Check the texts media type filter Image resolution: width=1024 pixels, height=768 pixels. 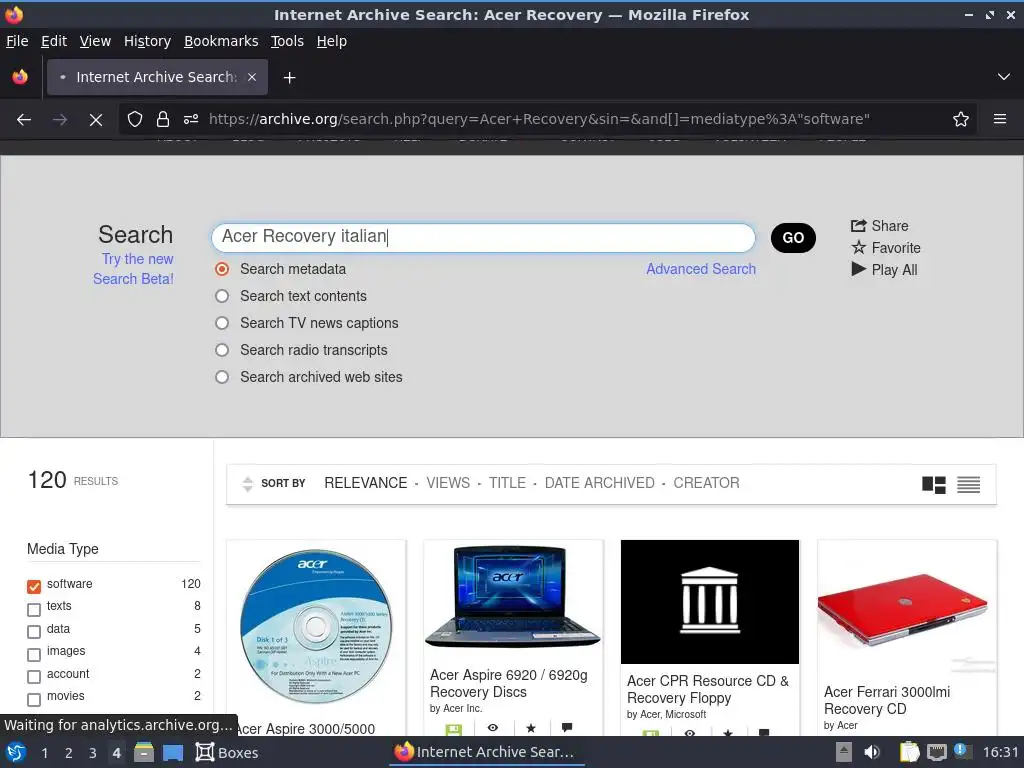(34, 609)
